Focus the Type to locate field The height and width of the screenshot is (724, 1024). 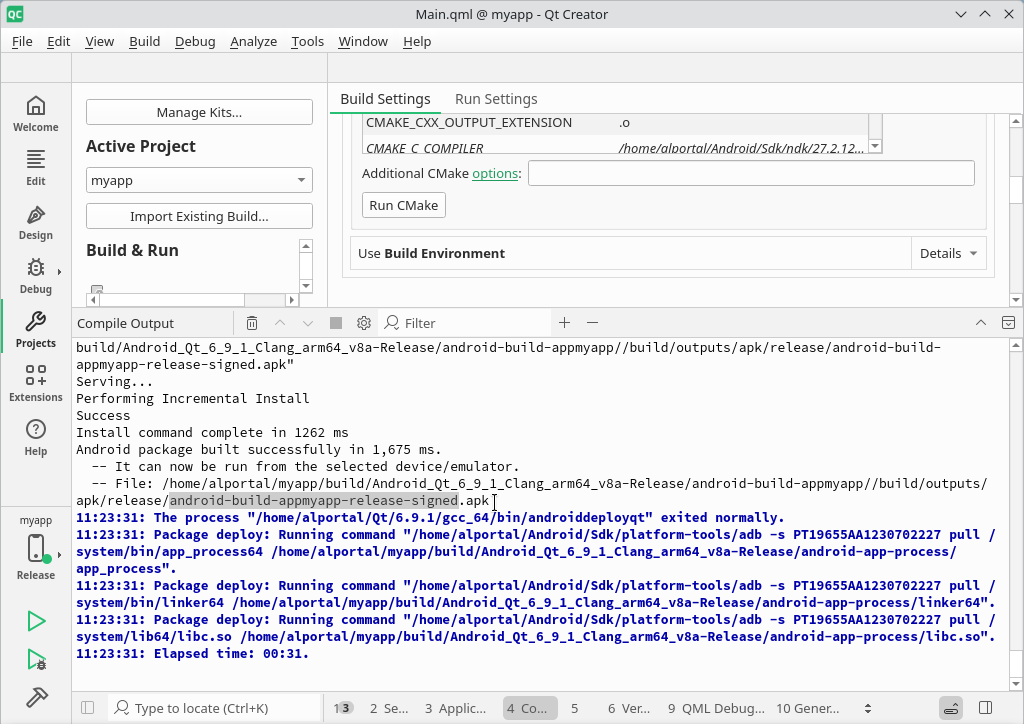[x=216, y=708]
